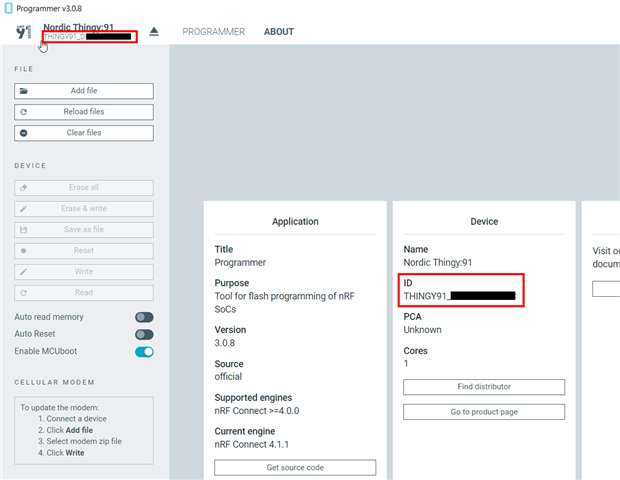Image resolution: width=620 pixels, height=480 pixels.
Task: Click Get source code button
Action: [295, 467]
